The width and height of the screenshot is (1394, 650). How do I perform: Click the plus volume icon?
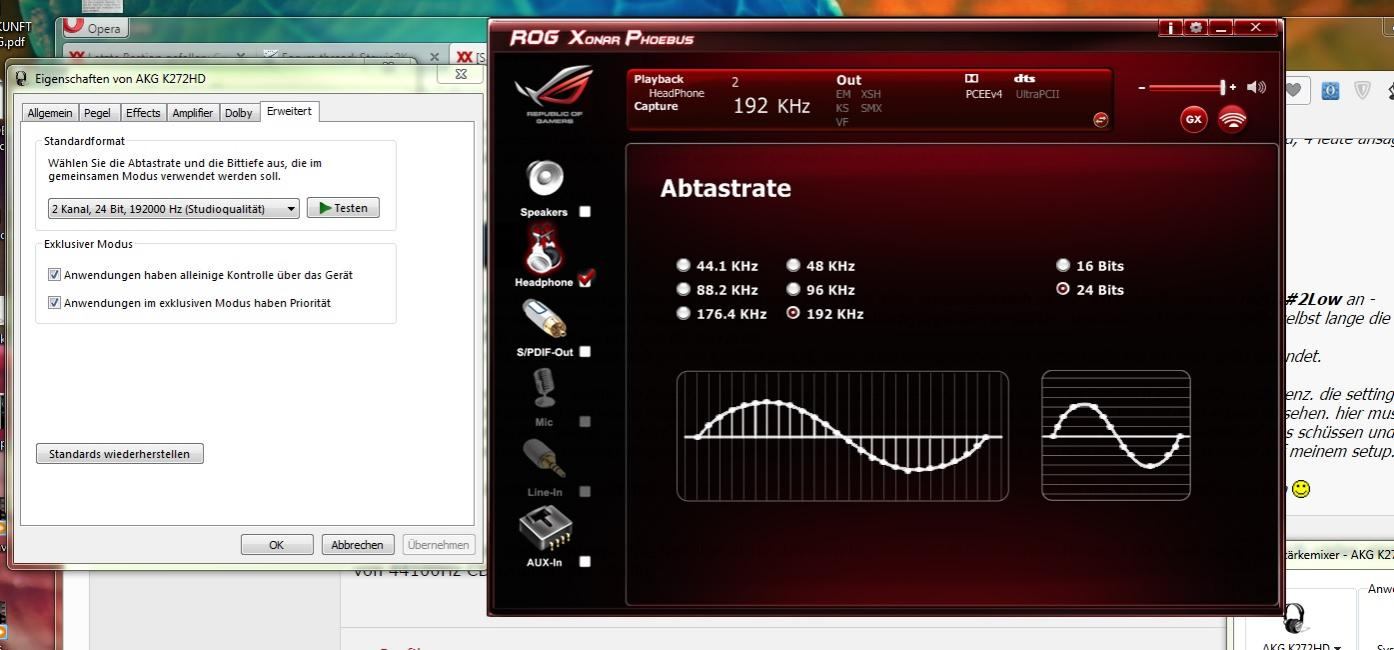coord(1233,88)
